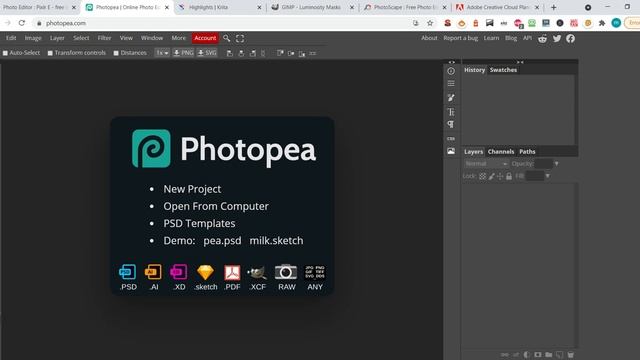Screen dimensions: 640x360
Task: Open the Fill dropdown arrow
Action: [x=547, y=176]
